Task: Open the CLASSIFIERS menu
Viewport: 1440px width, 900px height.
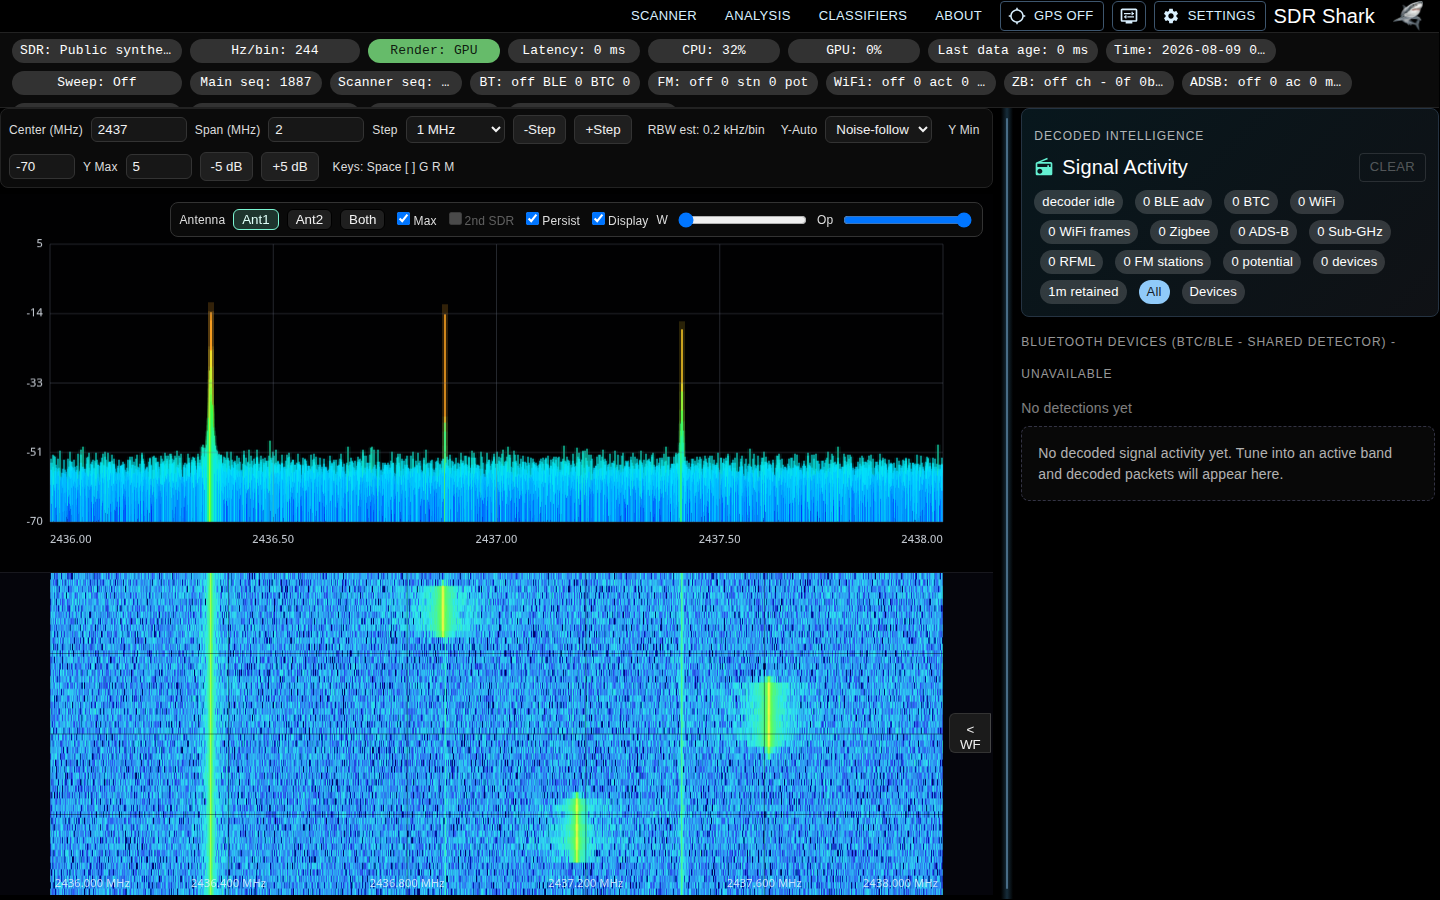Action: pyautogui.click(x=862, y=16)
